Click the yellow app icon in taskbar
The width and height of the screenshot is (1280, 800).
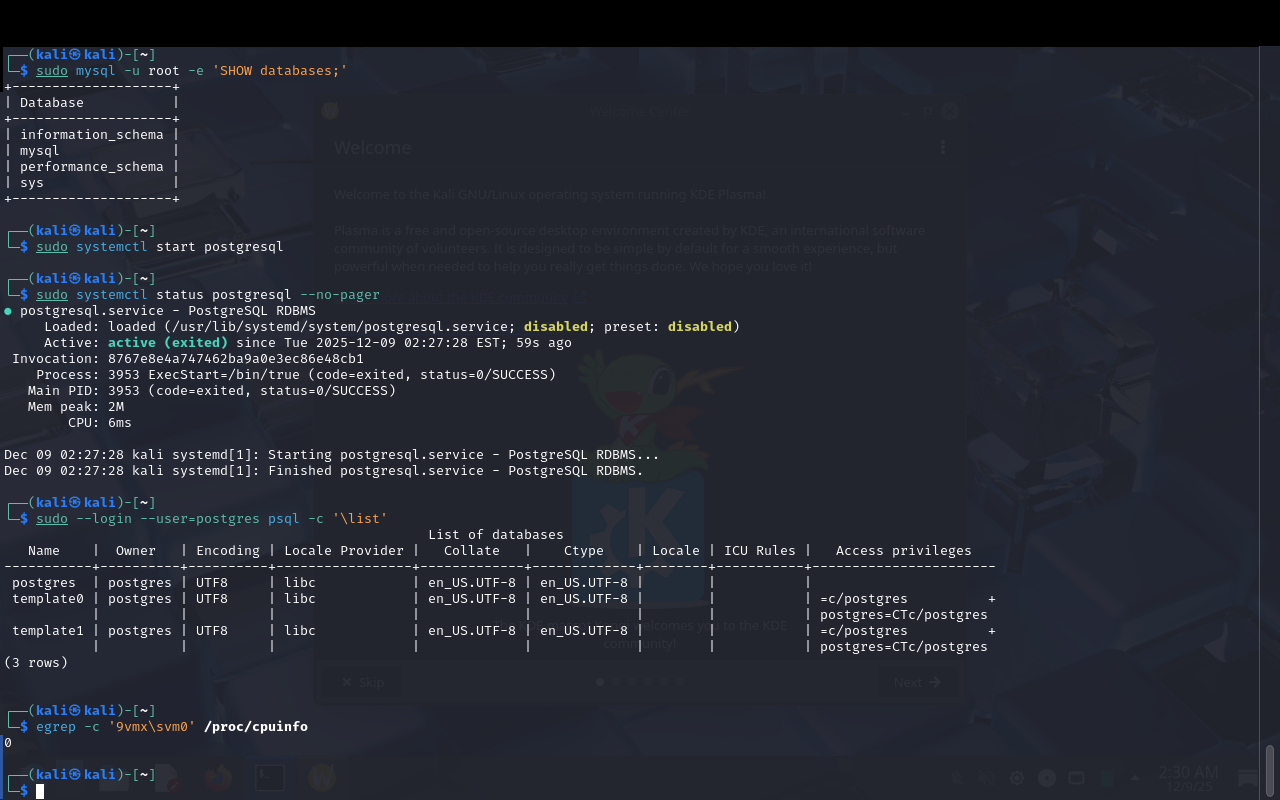coord(321,778)
